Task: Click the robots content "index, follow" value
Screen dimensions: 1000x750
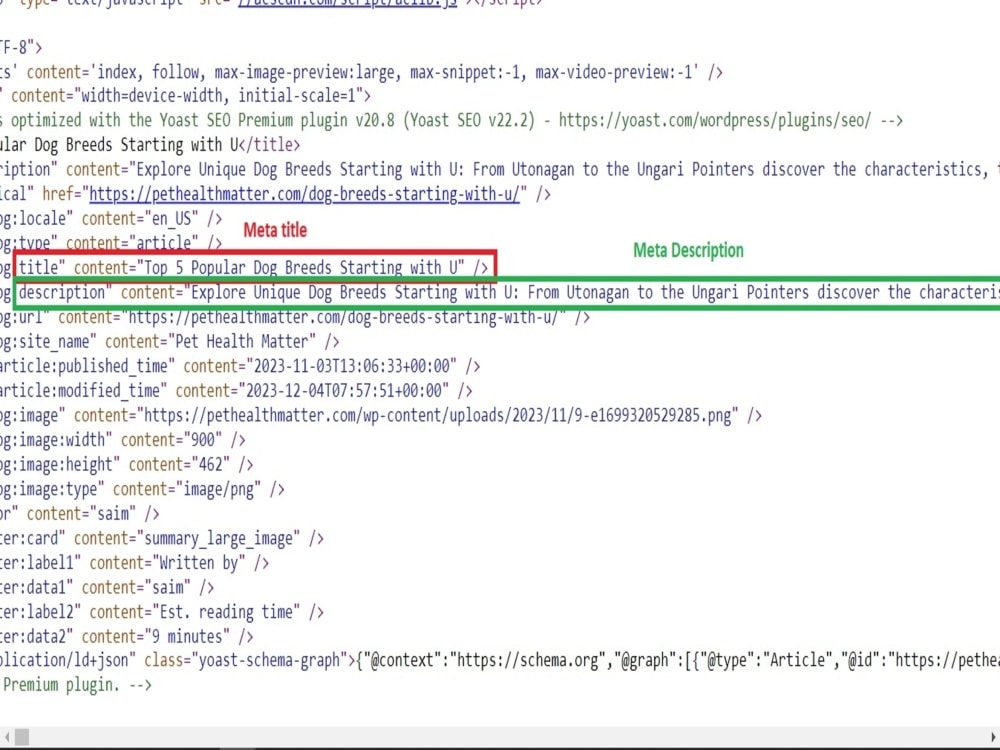Action: click(394, 72)
